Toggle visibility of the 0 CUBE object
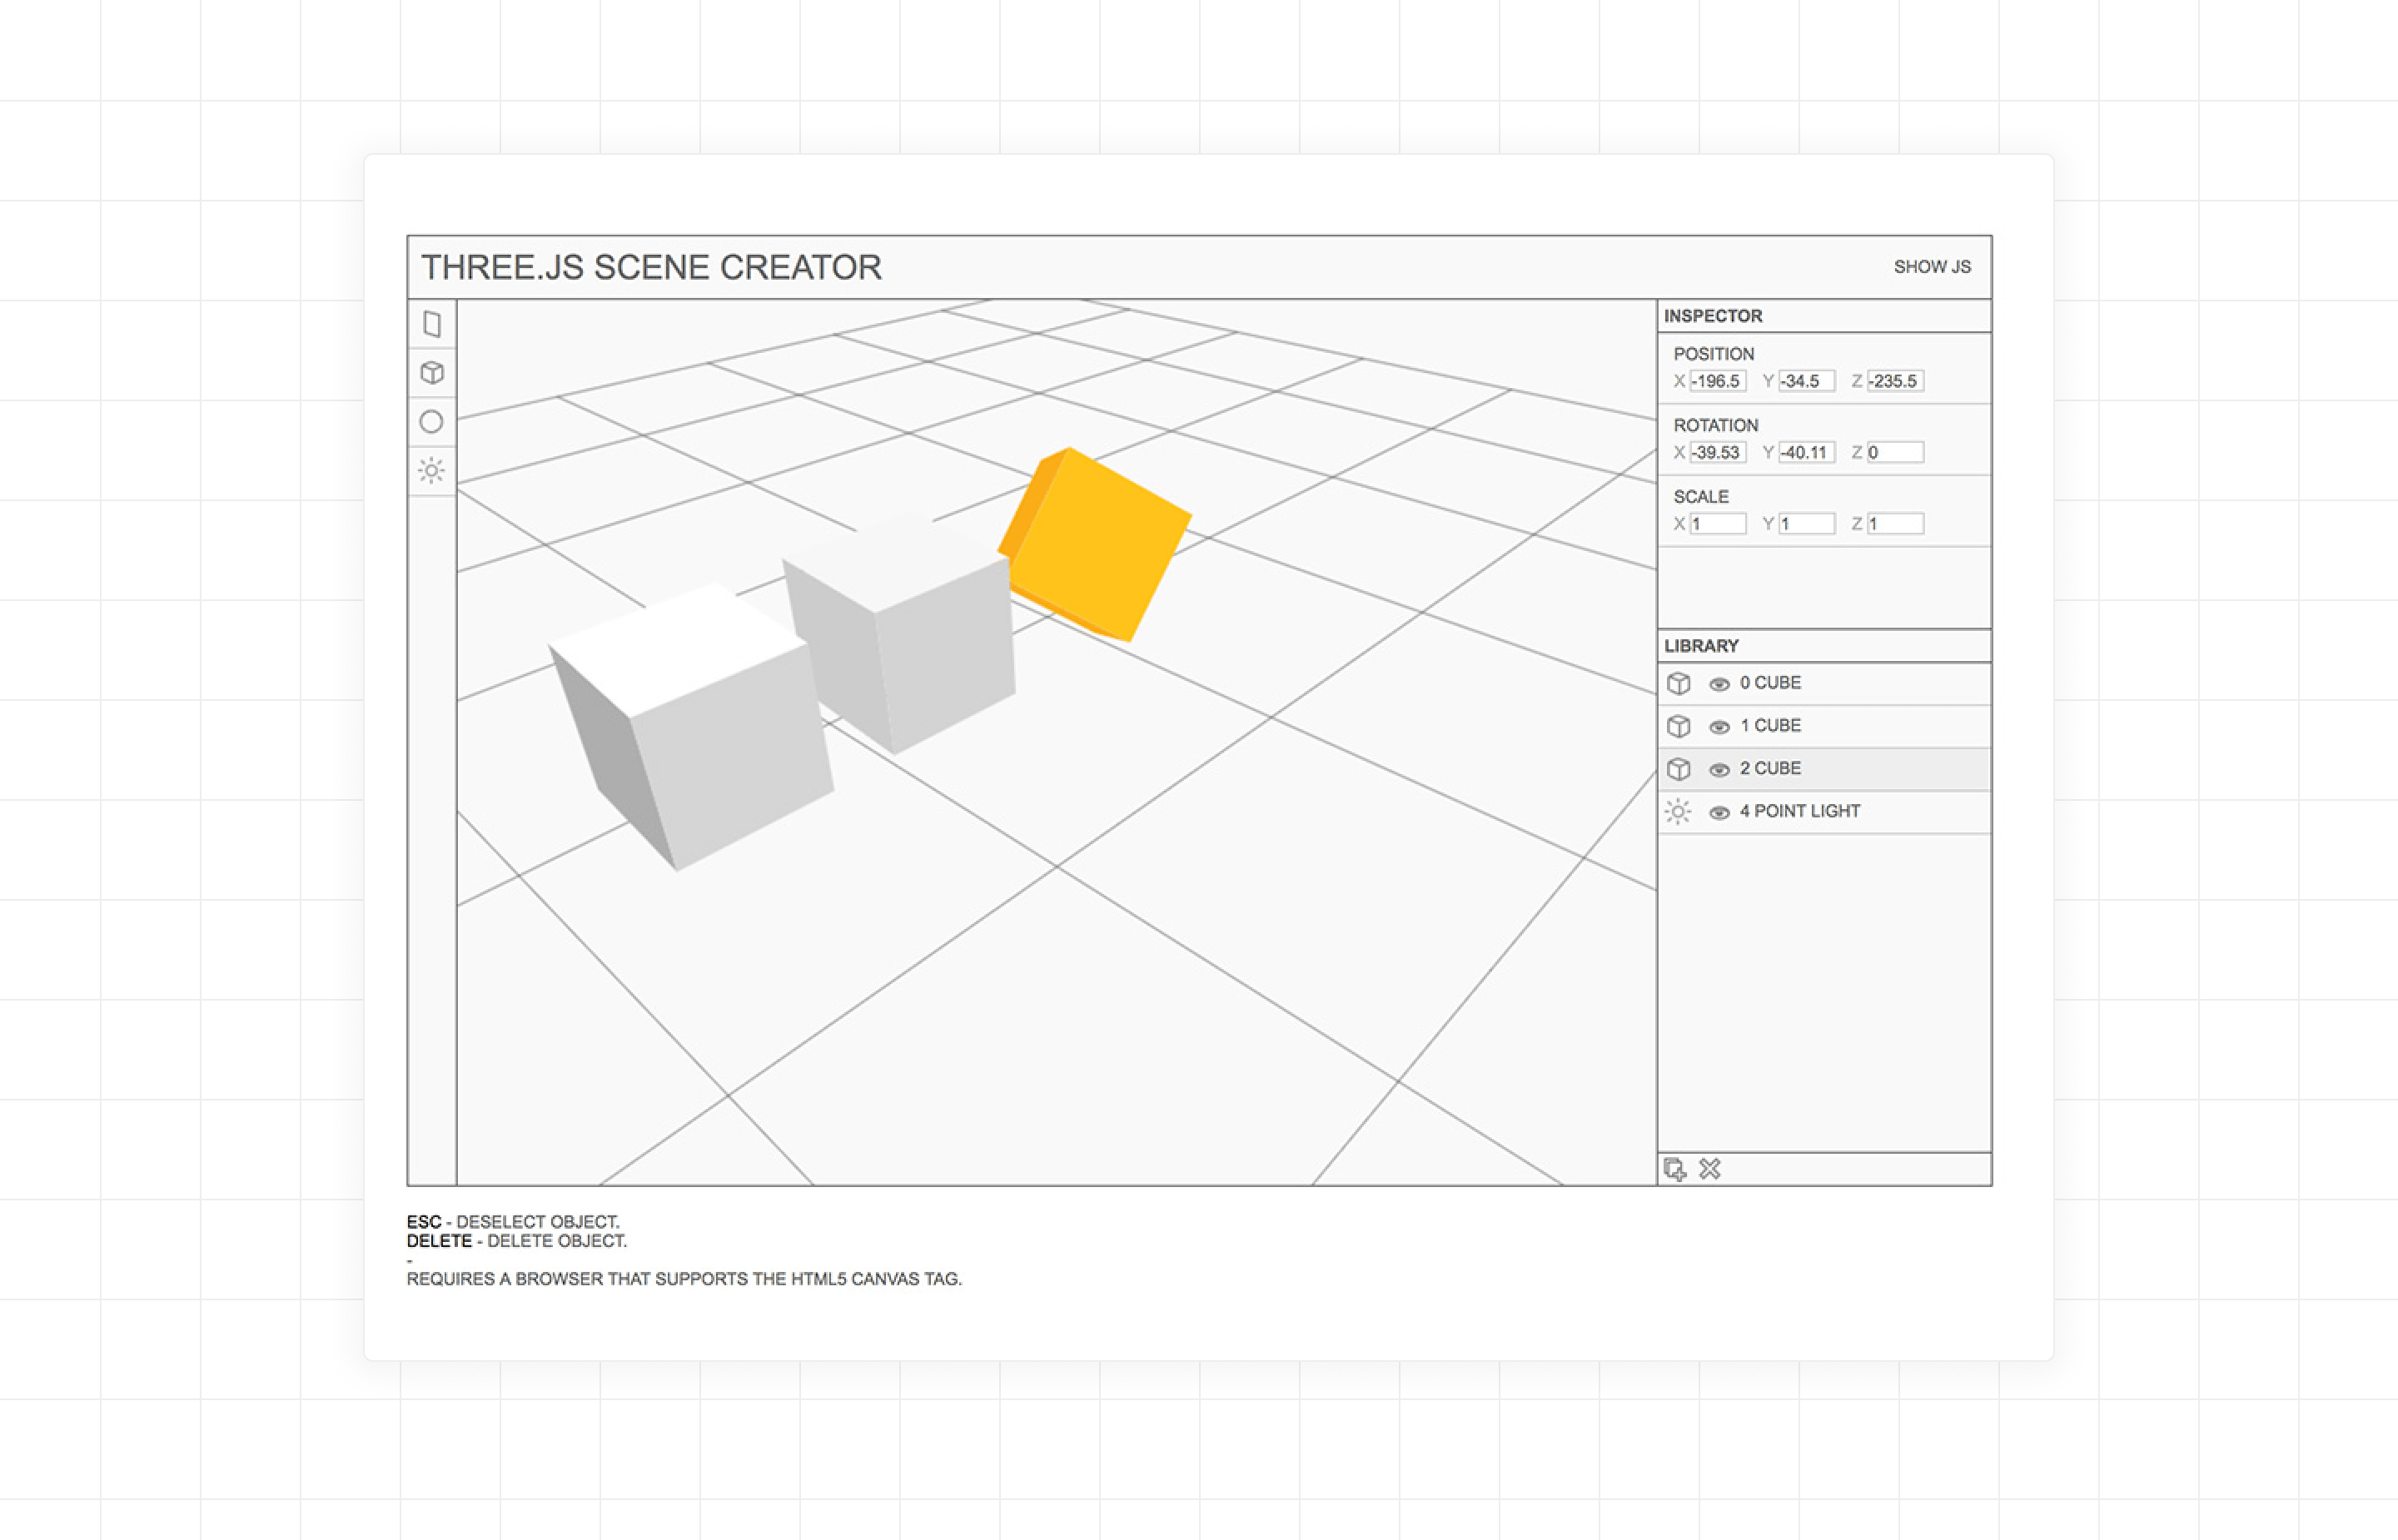 click(1719, 683)
